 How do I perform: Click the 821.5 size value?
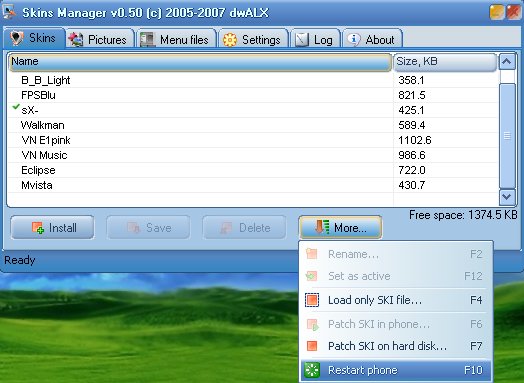412,95
